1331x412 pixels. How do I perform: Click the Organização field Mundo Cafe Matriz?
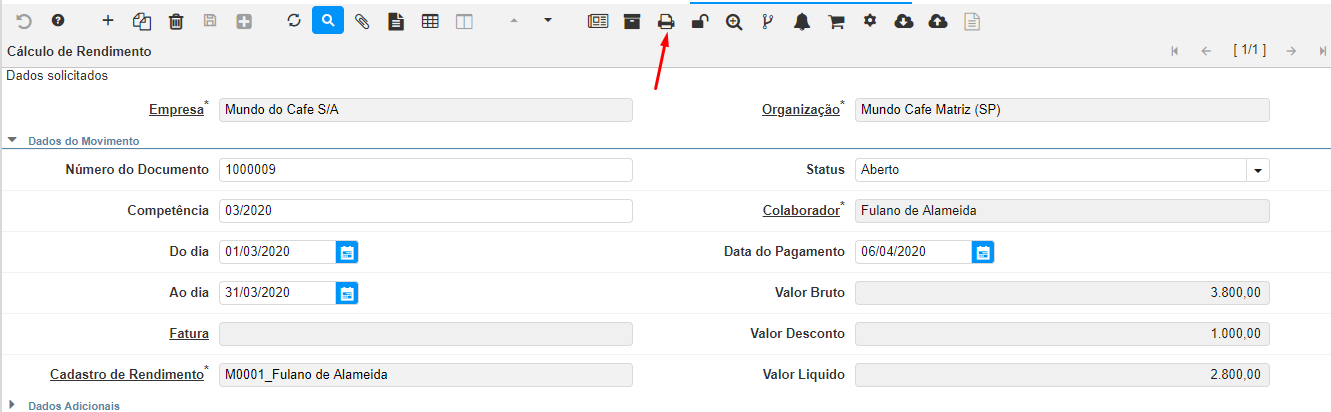(x=1062, y=110)
